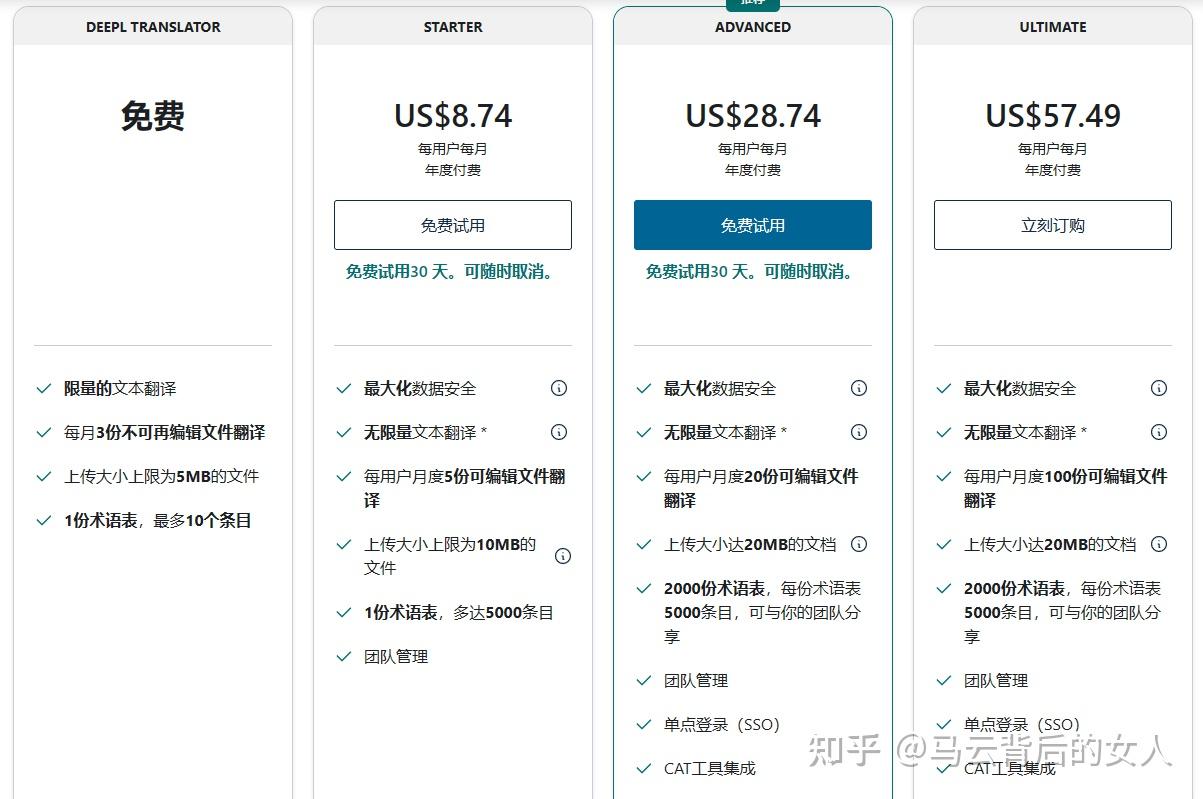
Task: Click Advanced's 年度付费 billing label
Action: click(x=753, y=170)
